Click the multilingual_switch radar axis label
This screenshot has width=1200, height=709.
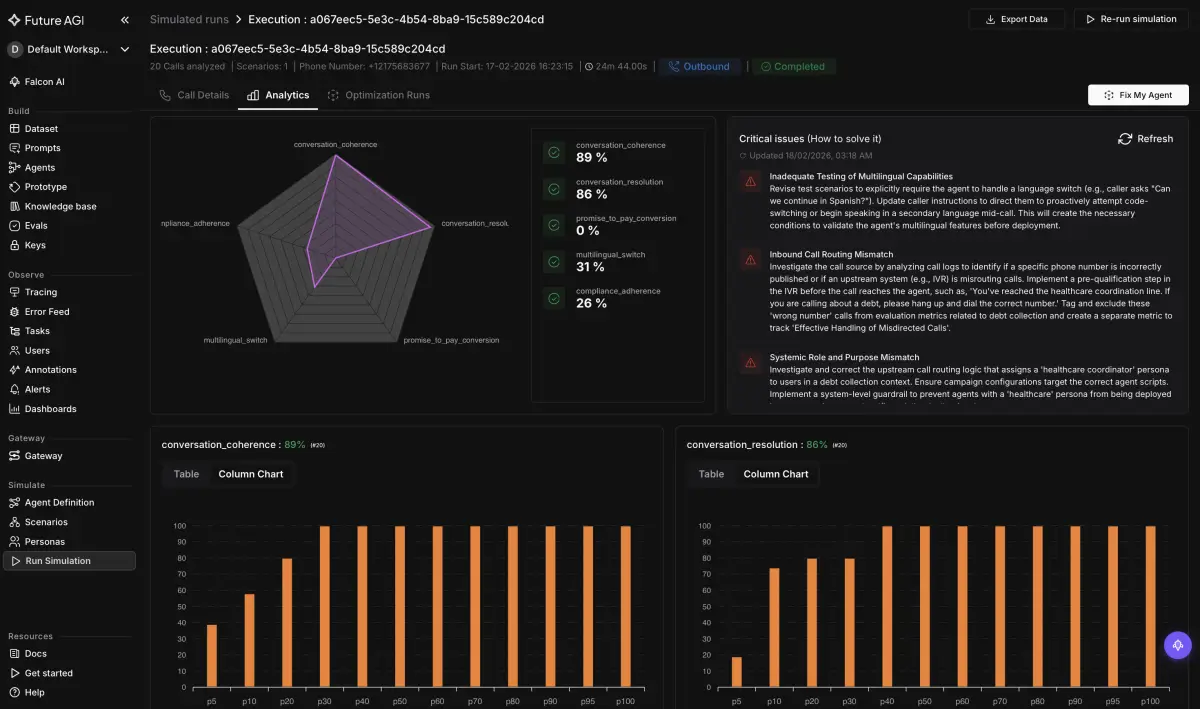point(236,341)
